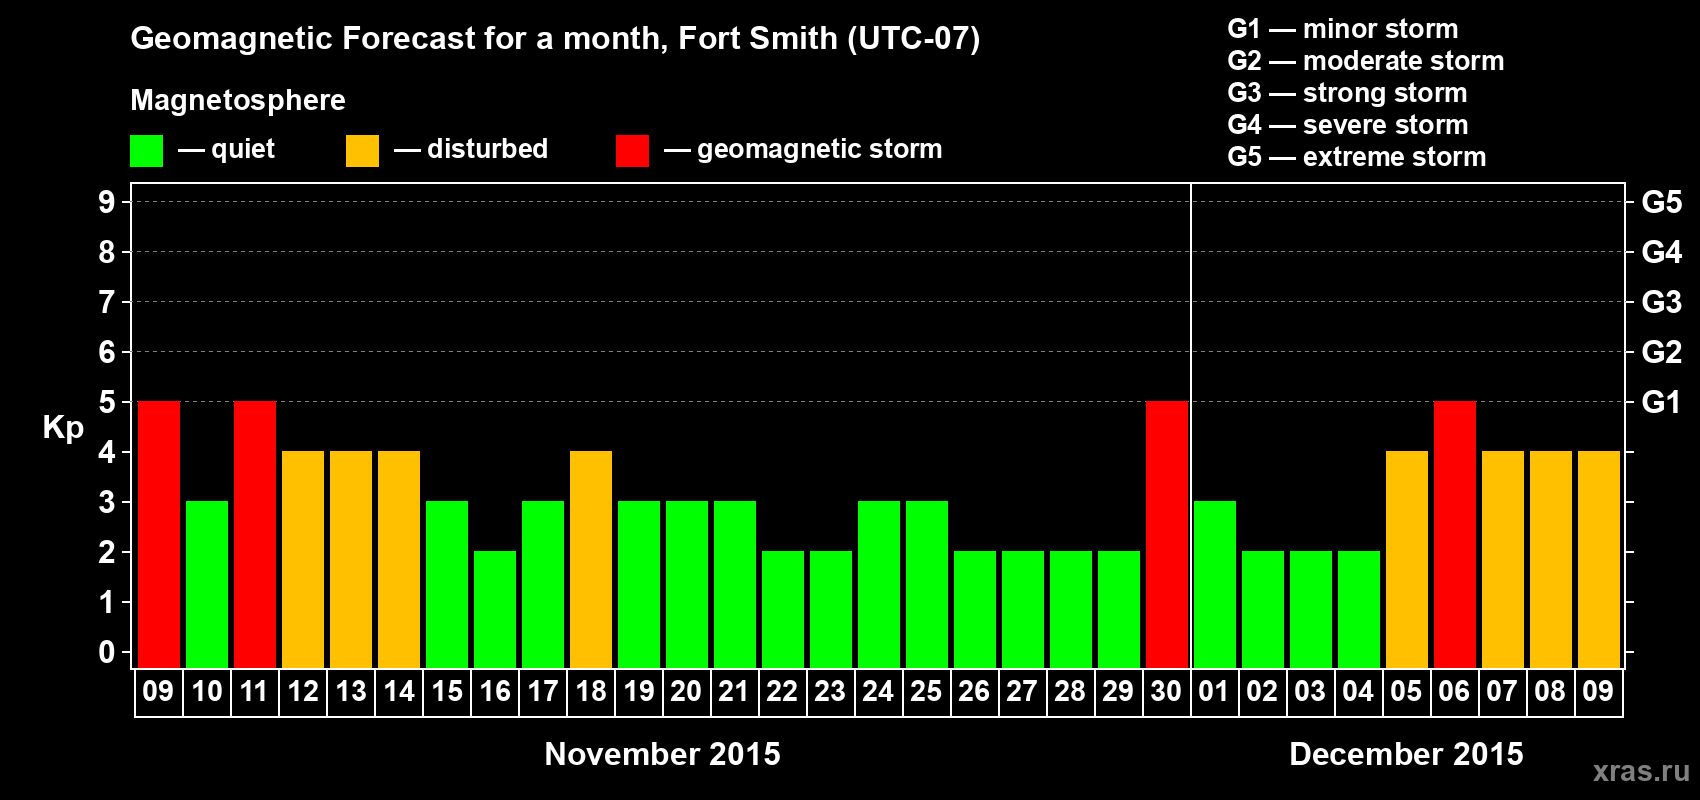Click the orange bar for November 18
The image size is (1700, 800).
pyautogui.click(x=591, y=559)
